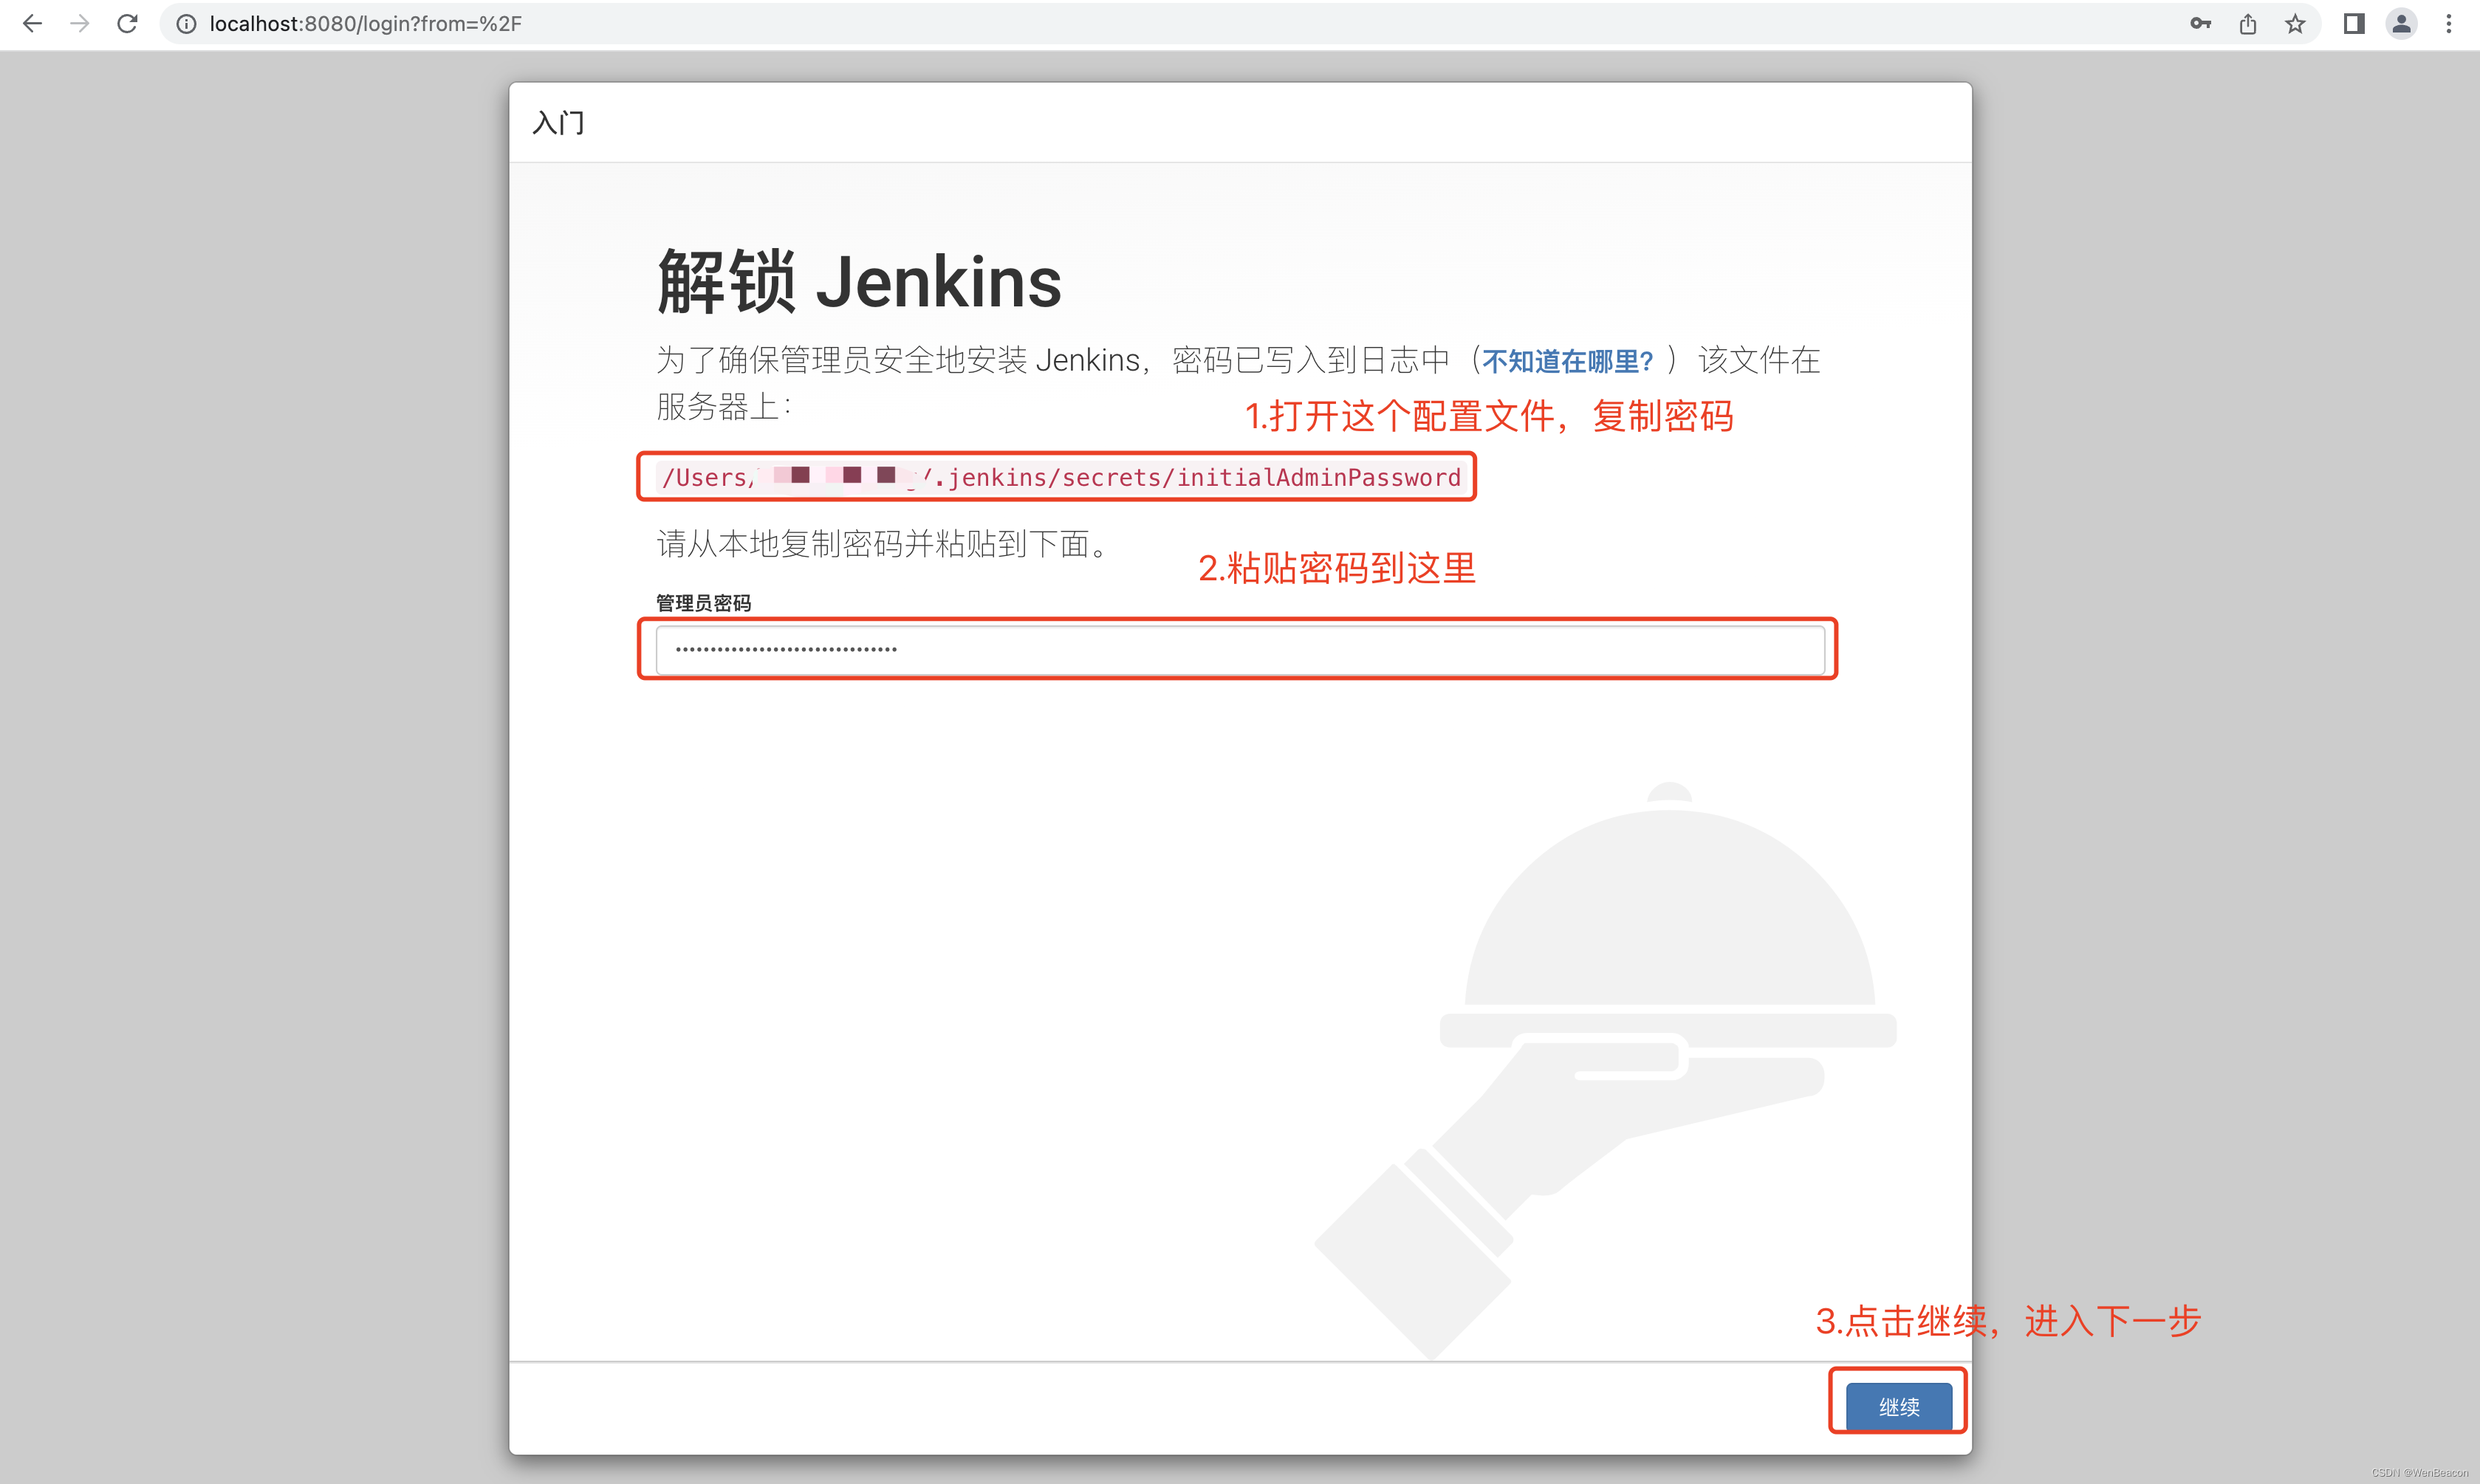Image resolution: width=2480 pixels, height=1484 pixels.
Task: Focus the 管理员密码 password field
Action: coord(1240,650)
